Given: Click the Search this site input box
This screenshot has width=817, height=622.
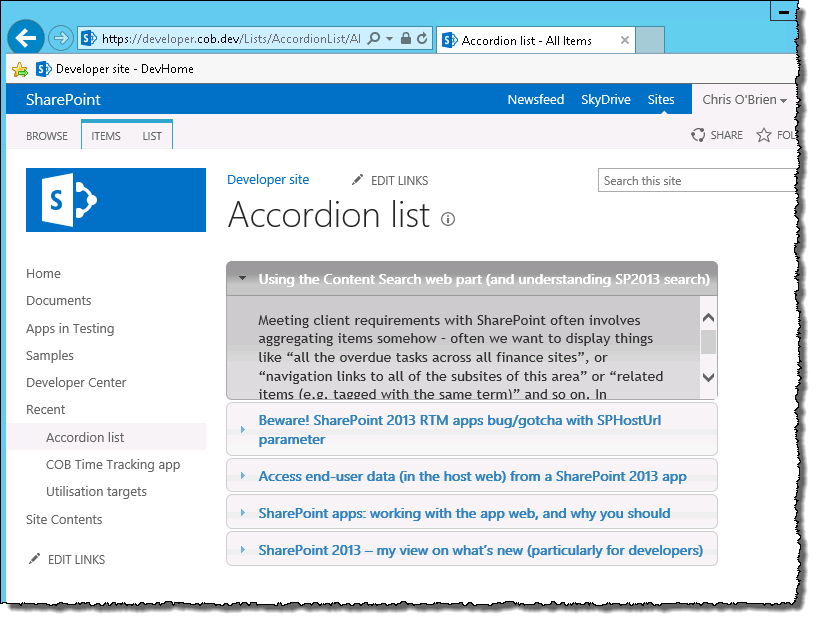Looking at the screenshot, I should (697, 180).
